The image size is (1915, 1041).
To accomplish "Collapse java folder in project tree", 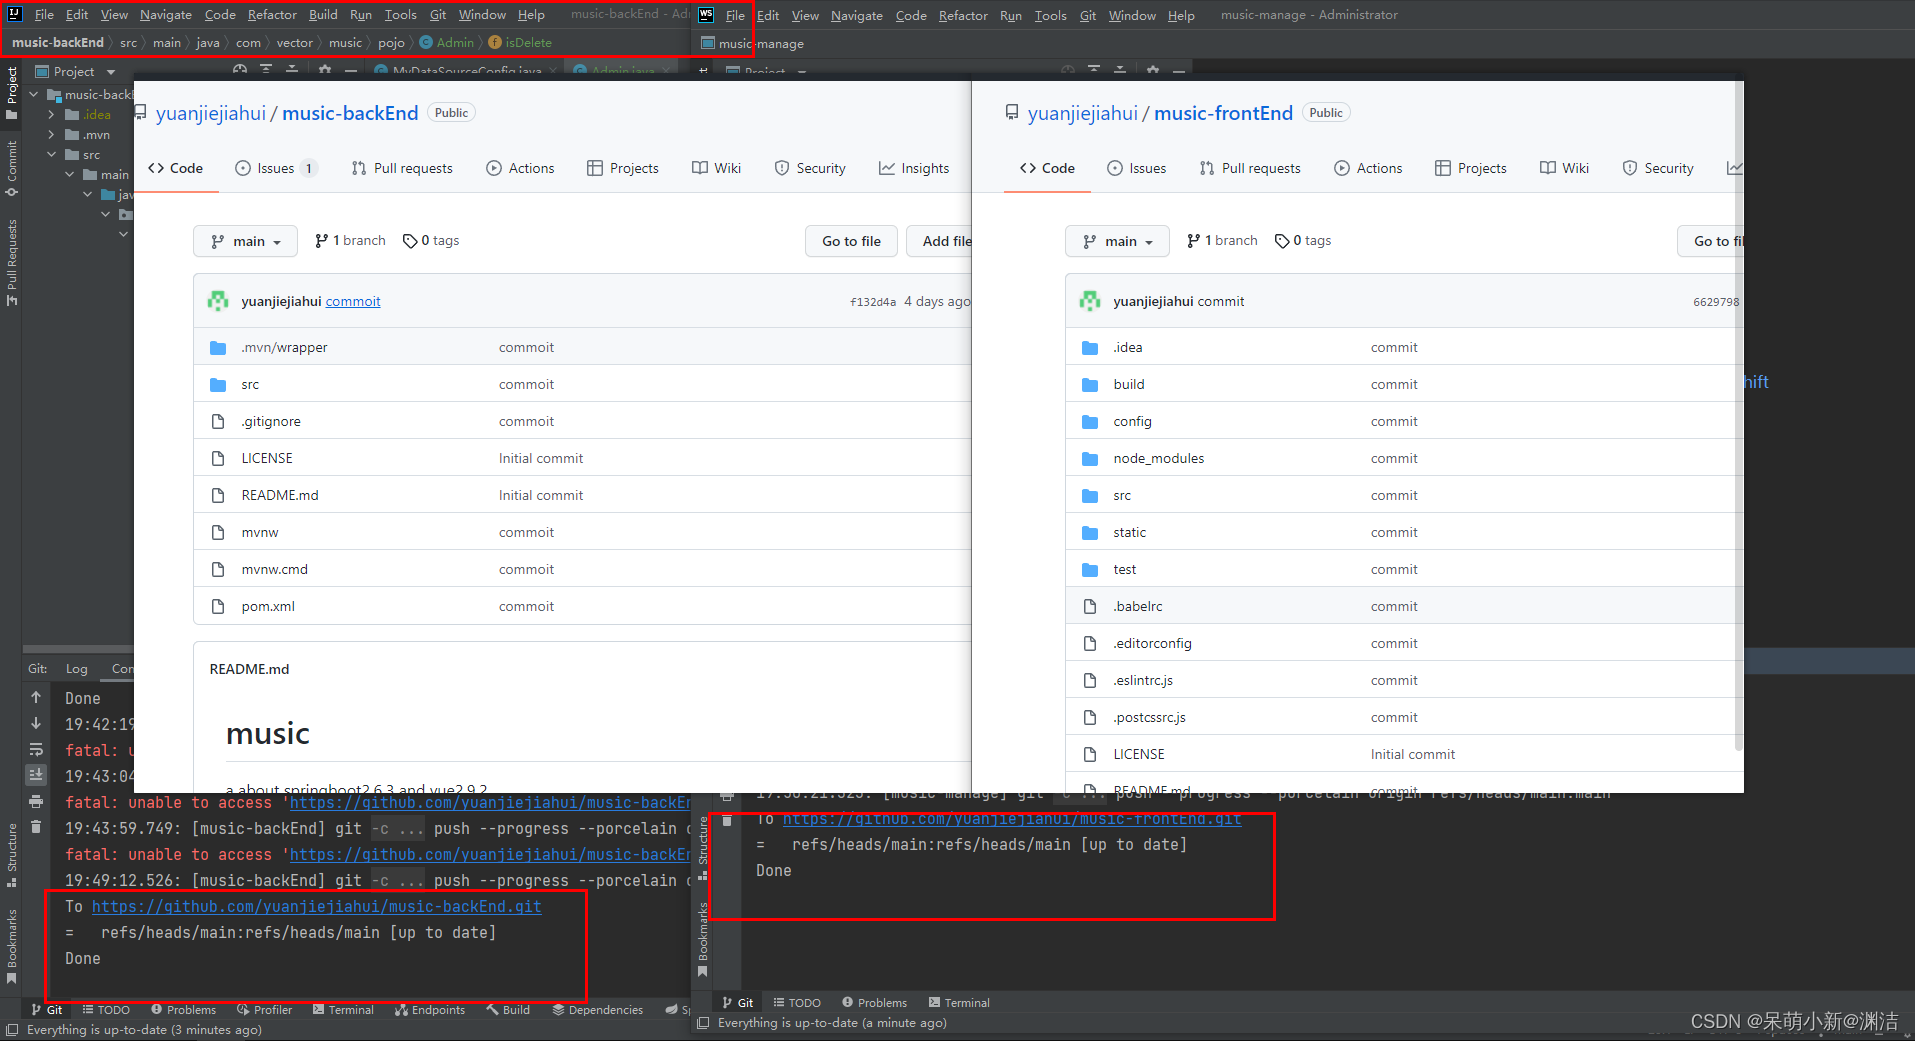I will pyautogui.click(x=87, y=195).
